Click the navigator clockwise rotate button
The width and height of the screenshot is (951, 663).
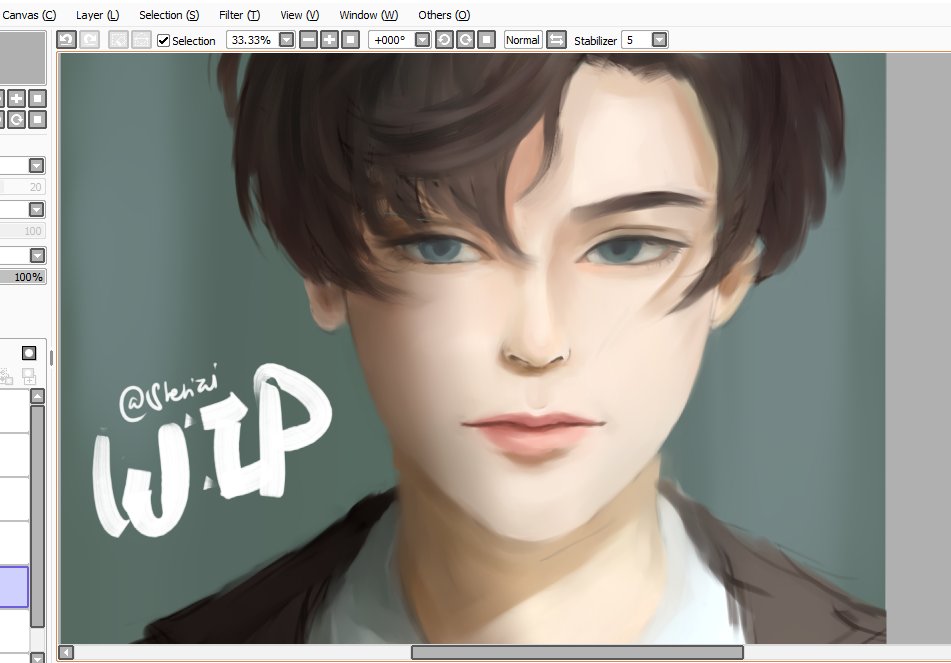tap(16, 119)
